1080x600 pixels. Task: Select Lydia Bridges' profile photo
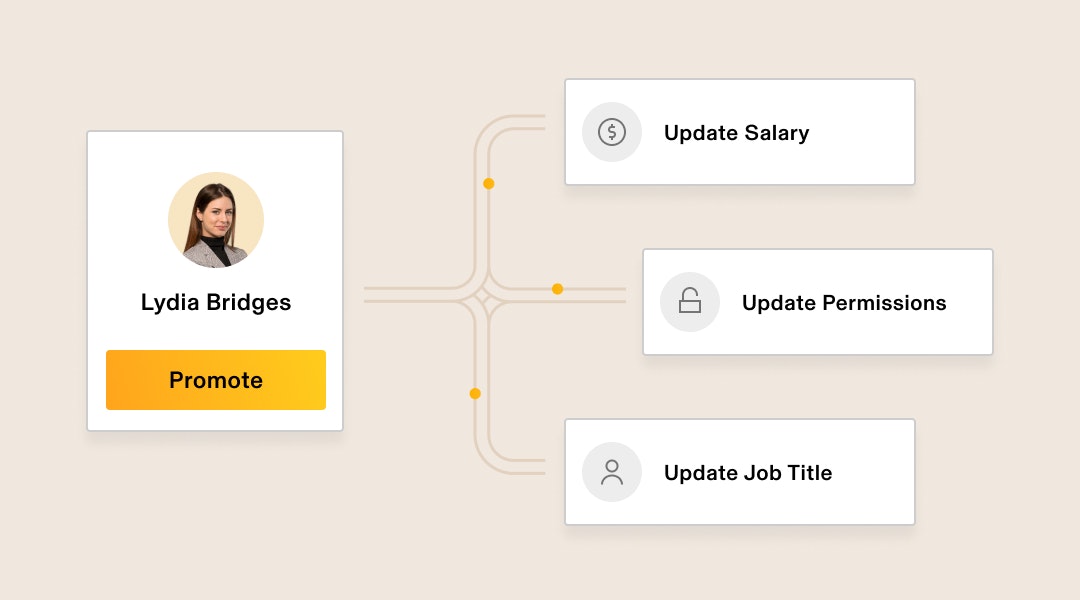coord(216,220)
